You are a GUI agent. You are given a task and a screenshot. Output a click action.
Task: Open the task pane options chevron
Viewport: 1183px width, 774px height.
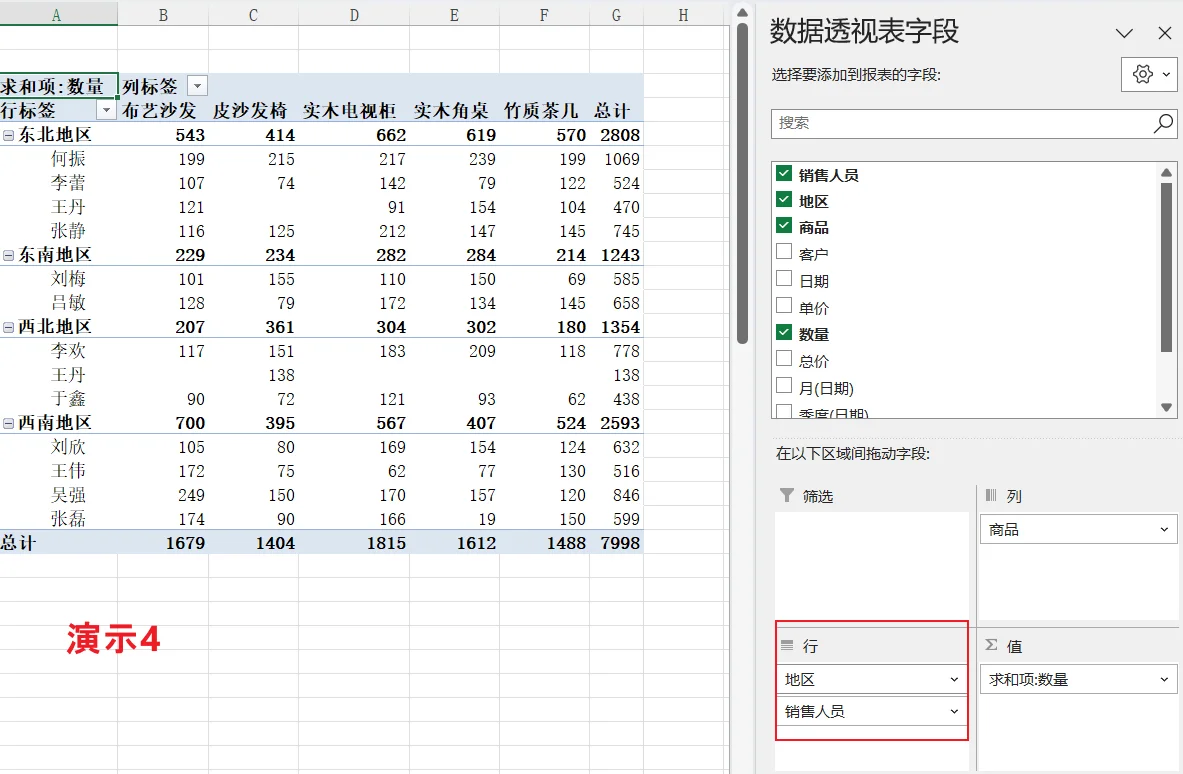click(x=1124, y=33)
